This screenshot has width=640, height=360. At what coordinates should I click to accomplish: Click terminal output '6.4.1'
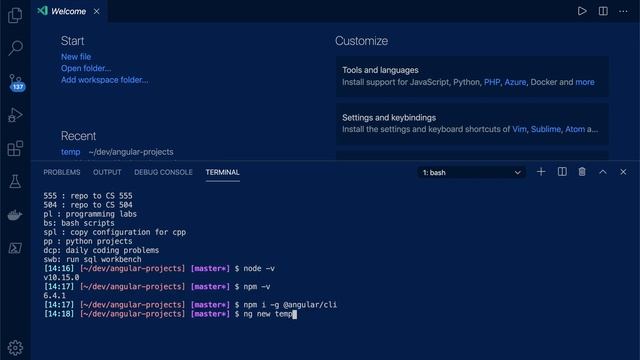pos(54,296)
